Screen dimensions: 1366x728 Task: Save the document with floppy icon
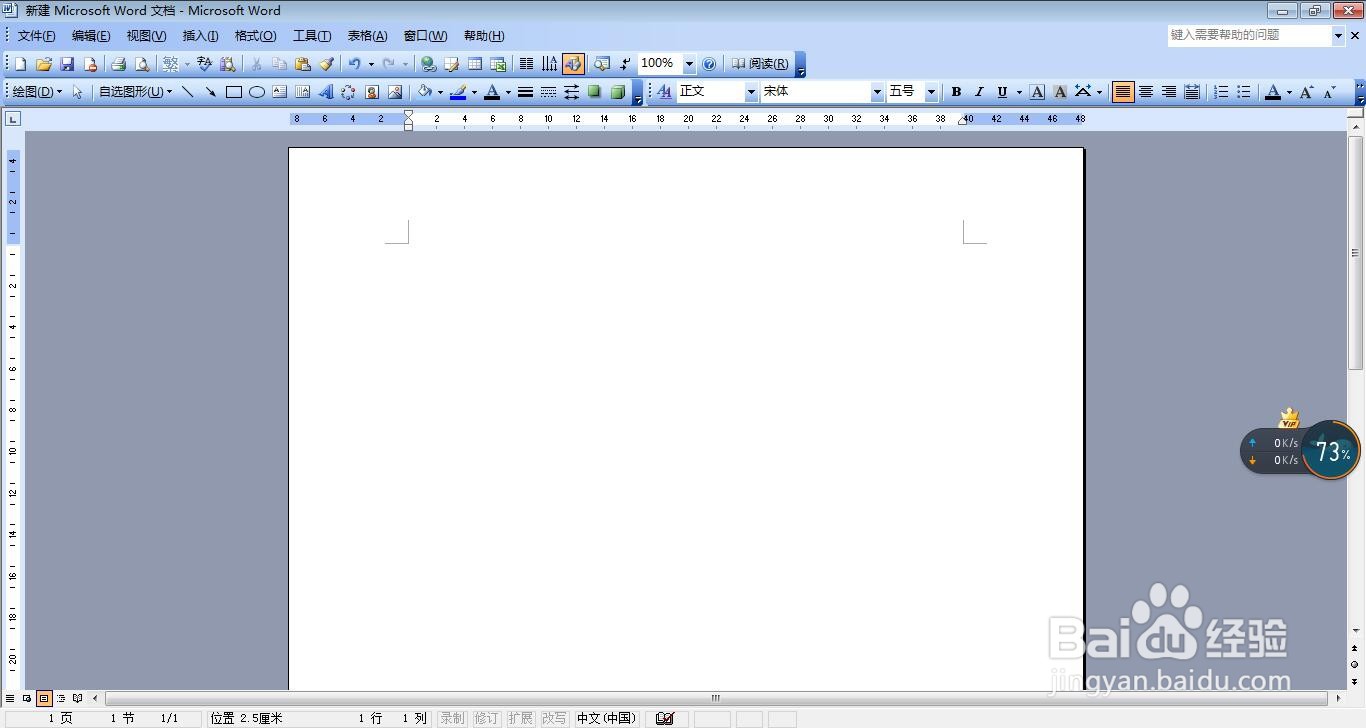(x=67, y=64)
